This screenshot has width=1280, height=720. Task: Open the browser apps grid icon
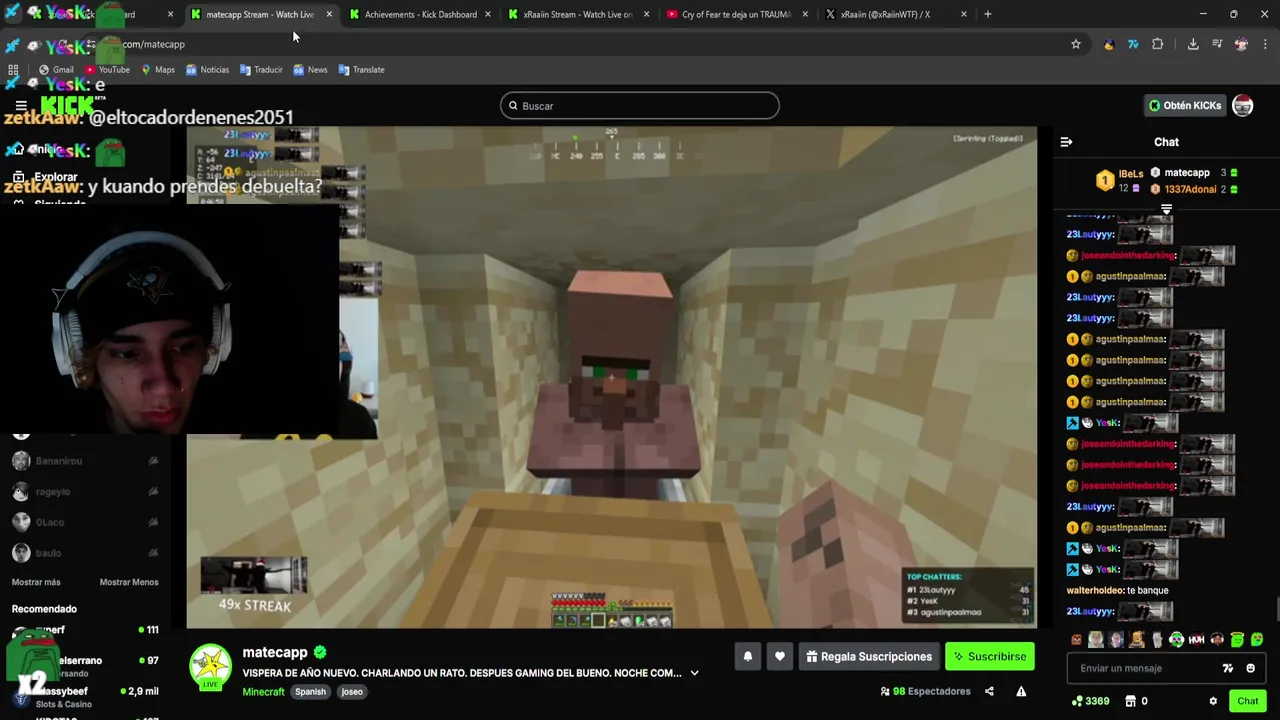(x=13, y=70)
